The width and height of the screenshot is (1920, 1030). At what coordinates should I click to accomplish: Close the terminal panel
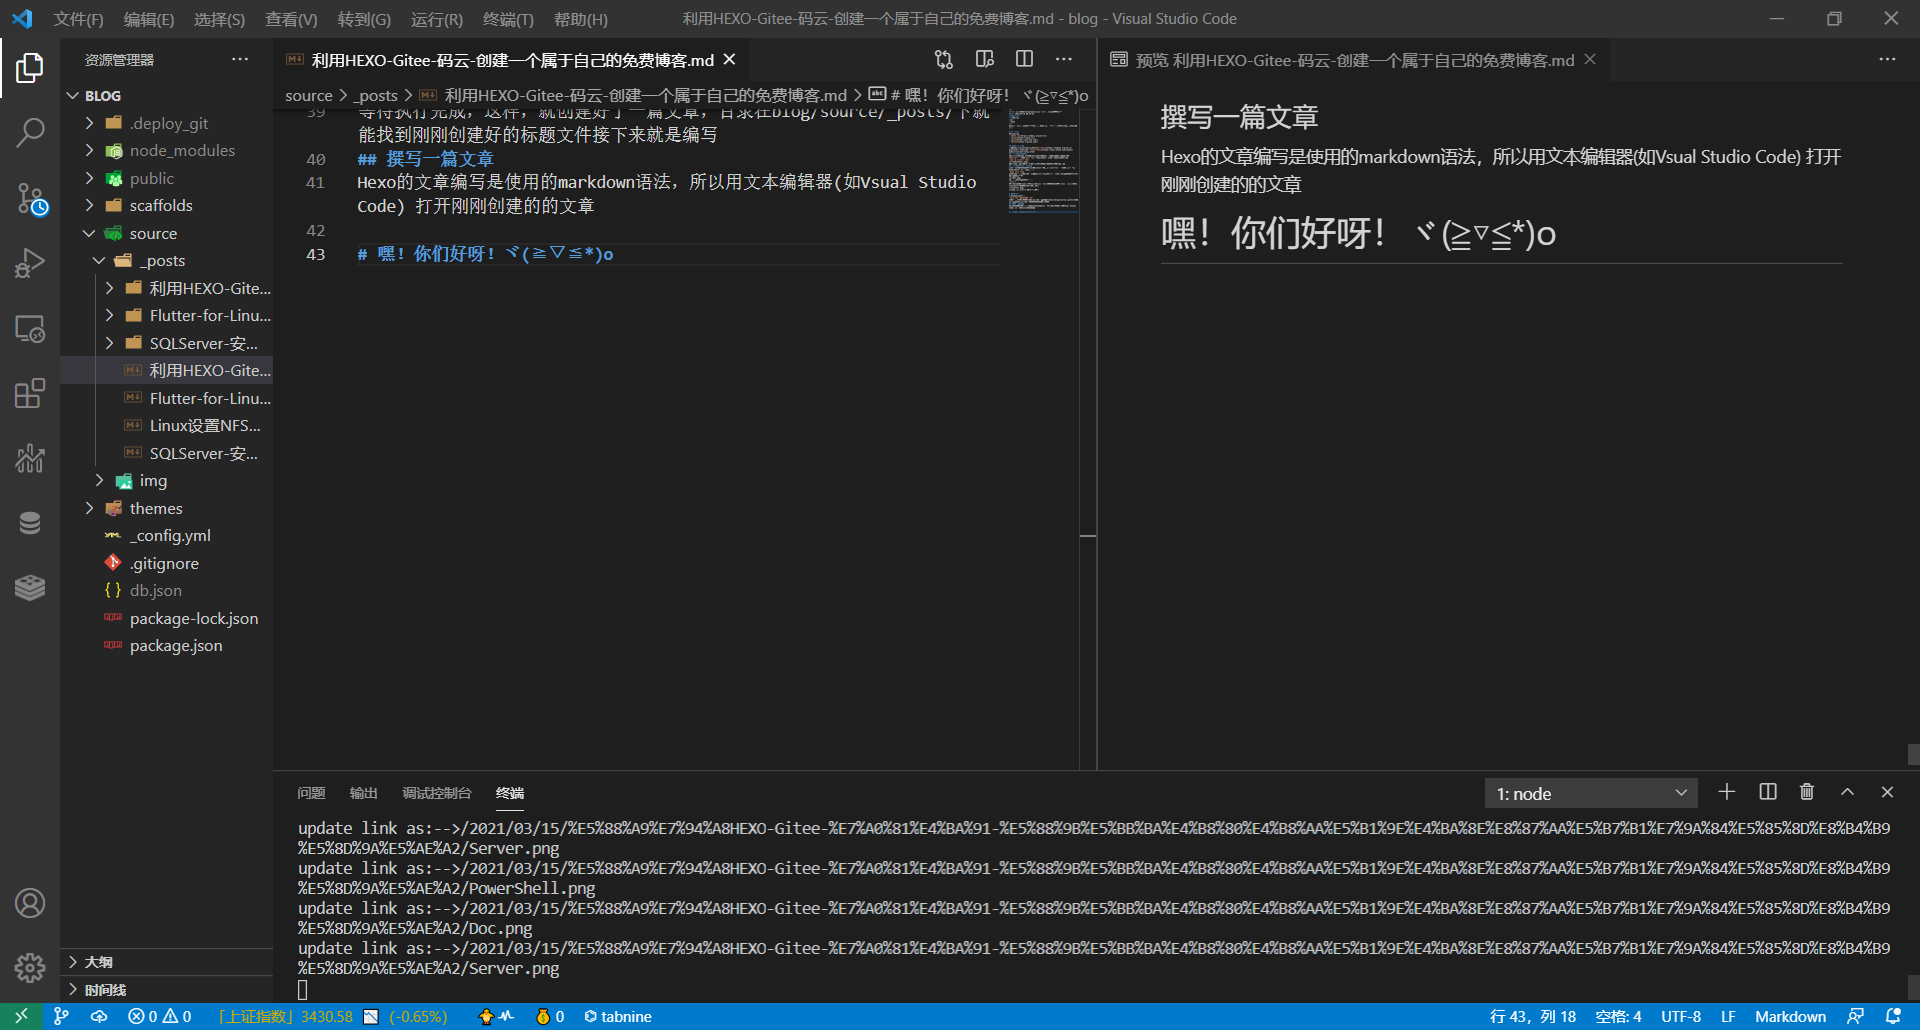[x=1887, y=792]
